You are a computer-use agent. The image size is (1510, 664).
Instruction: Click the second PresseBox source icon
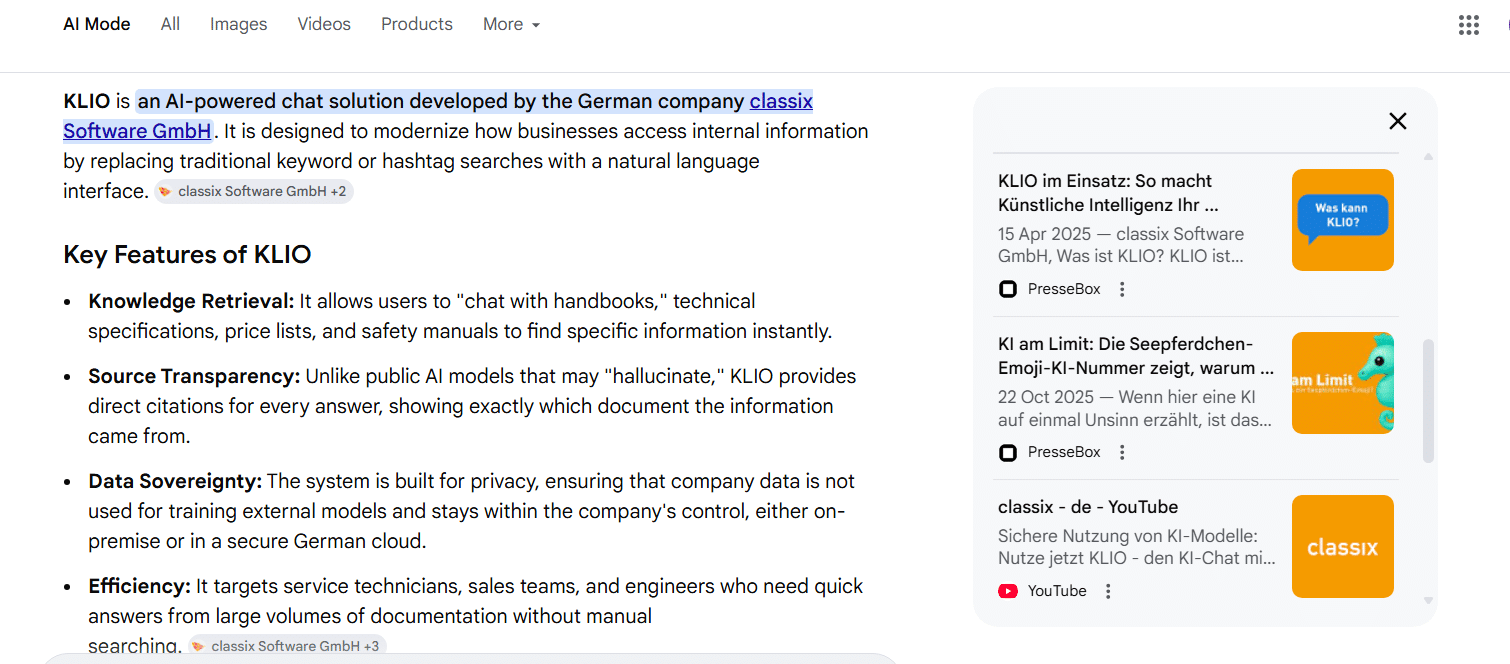1008,452
